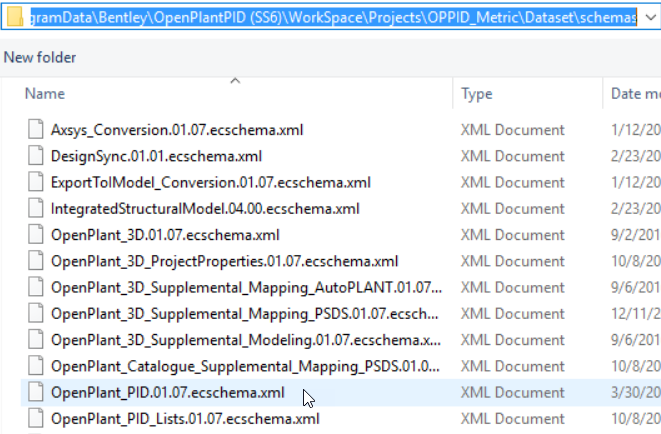Select file icon of OpenPlant_3D_Supplemental_Mapping_PSDS file
The width and height of the screenshot is (661, 434).
[35, 313]
